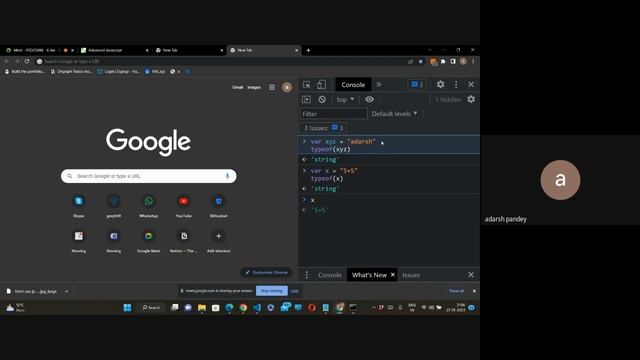640x360 pixels.
Task: Open the Gmail link
Action: click(238, 87)
